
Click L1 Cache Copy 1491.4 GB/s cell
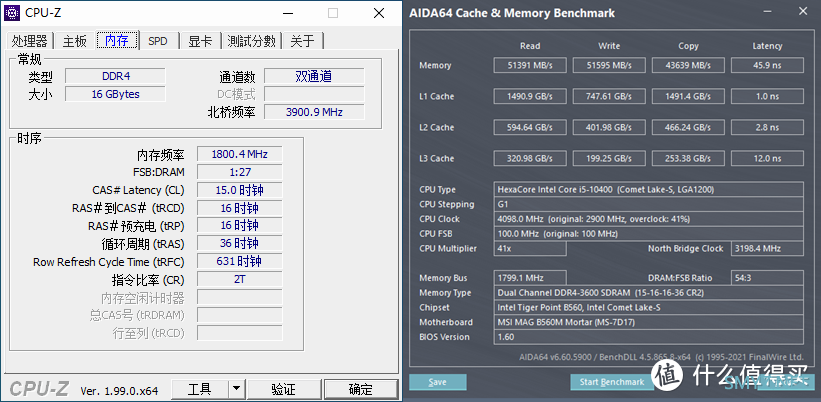click(688, 96)
